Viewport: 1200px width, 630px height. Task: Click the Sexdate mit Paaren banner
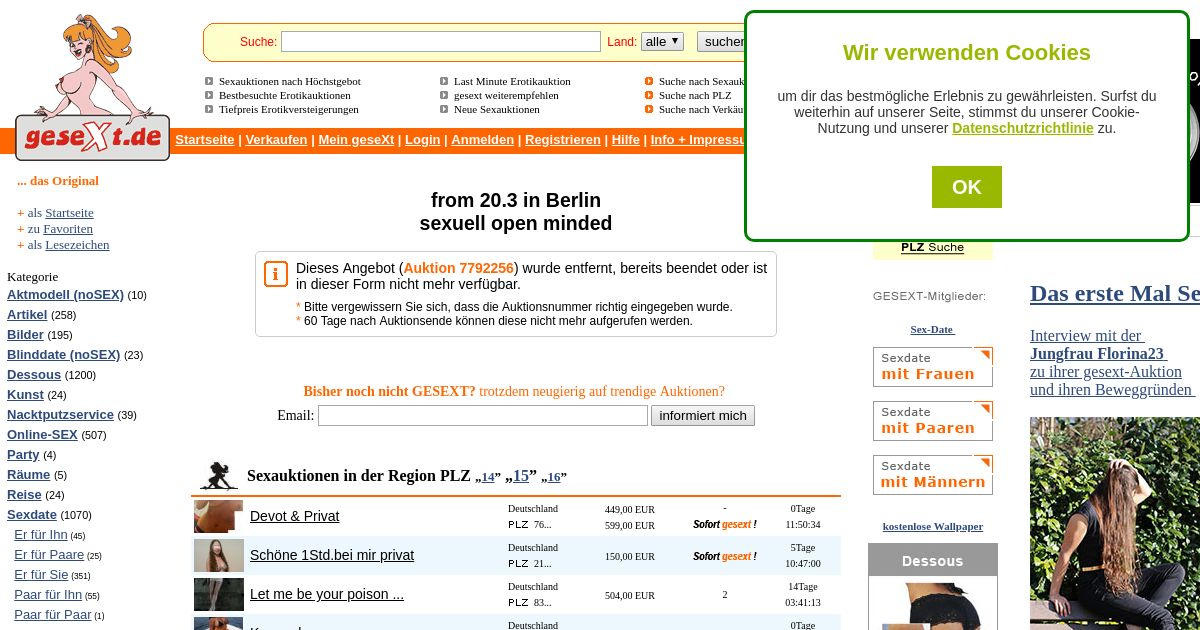(x=932, y=421)
